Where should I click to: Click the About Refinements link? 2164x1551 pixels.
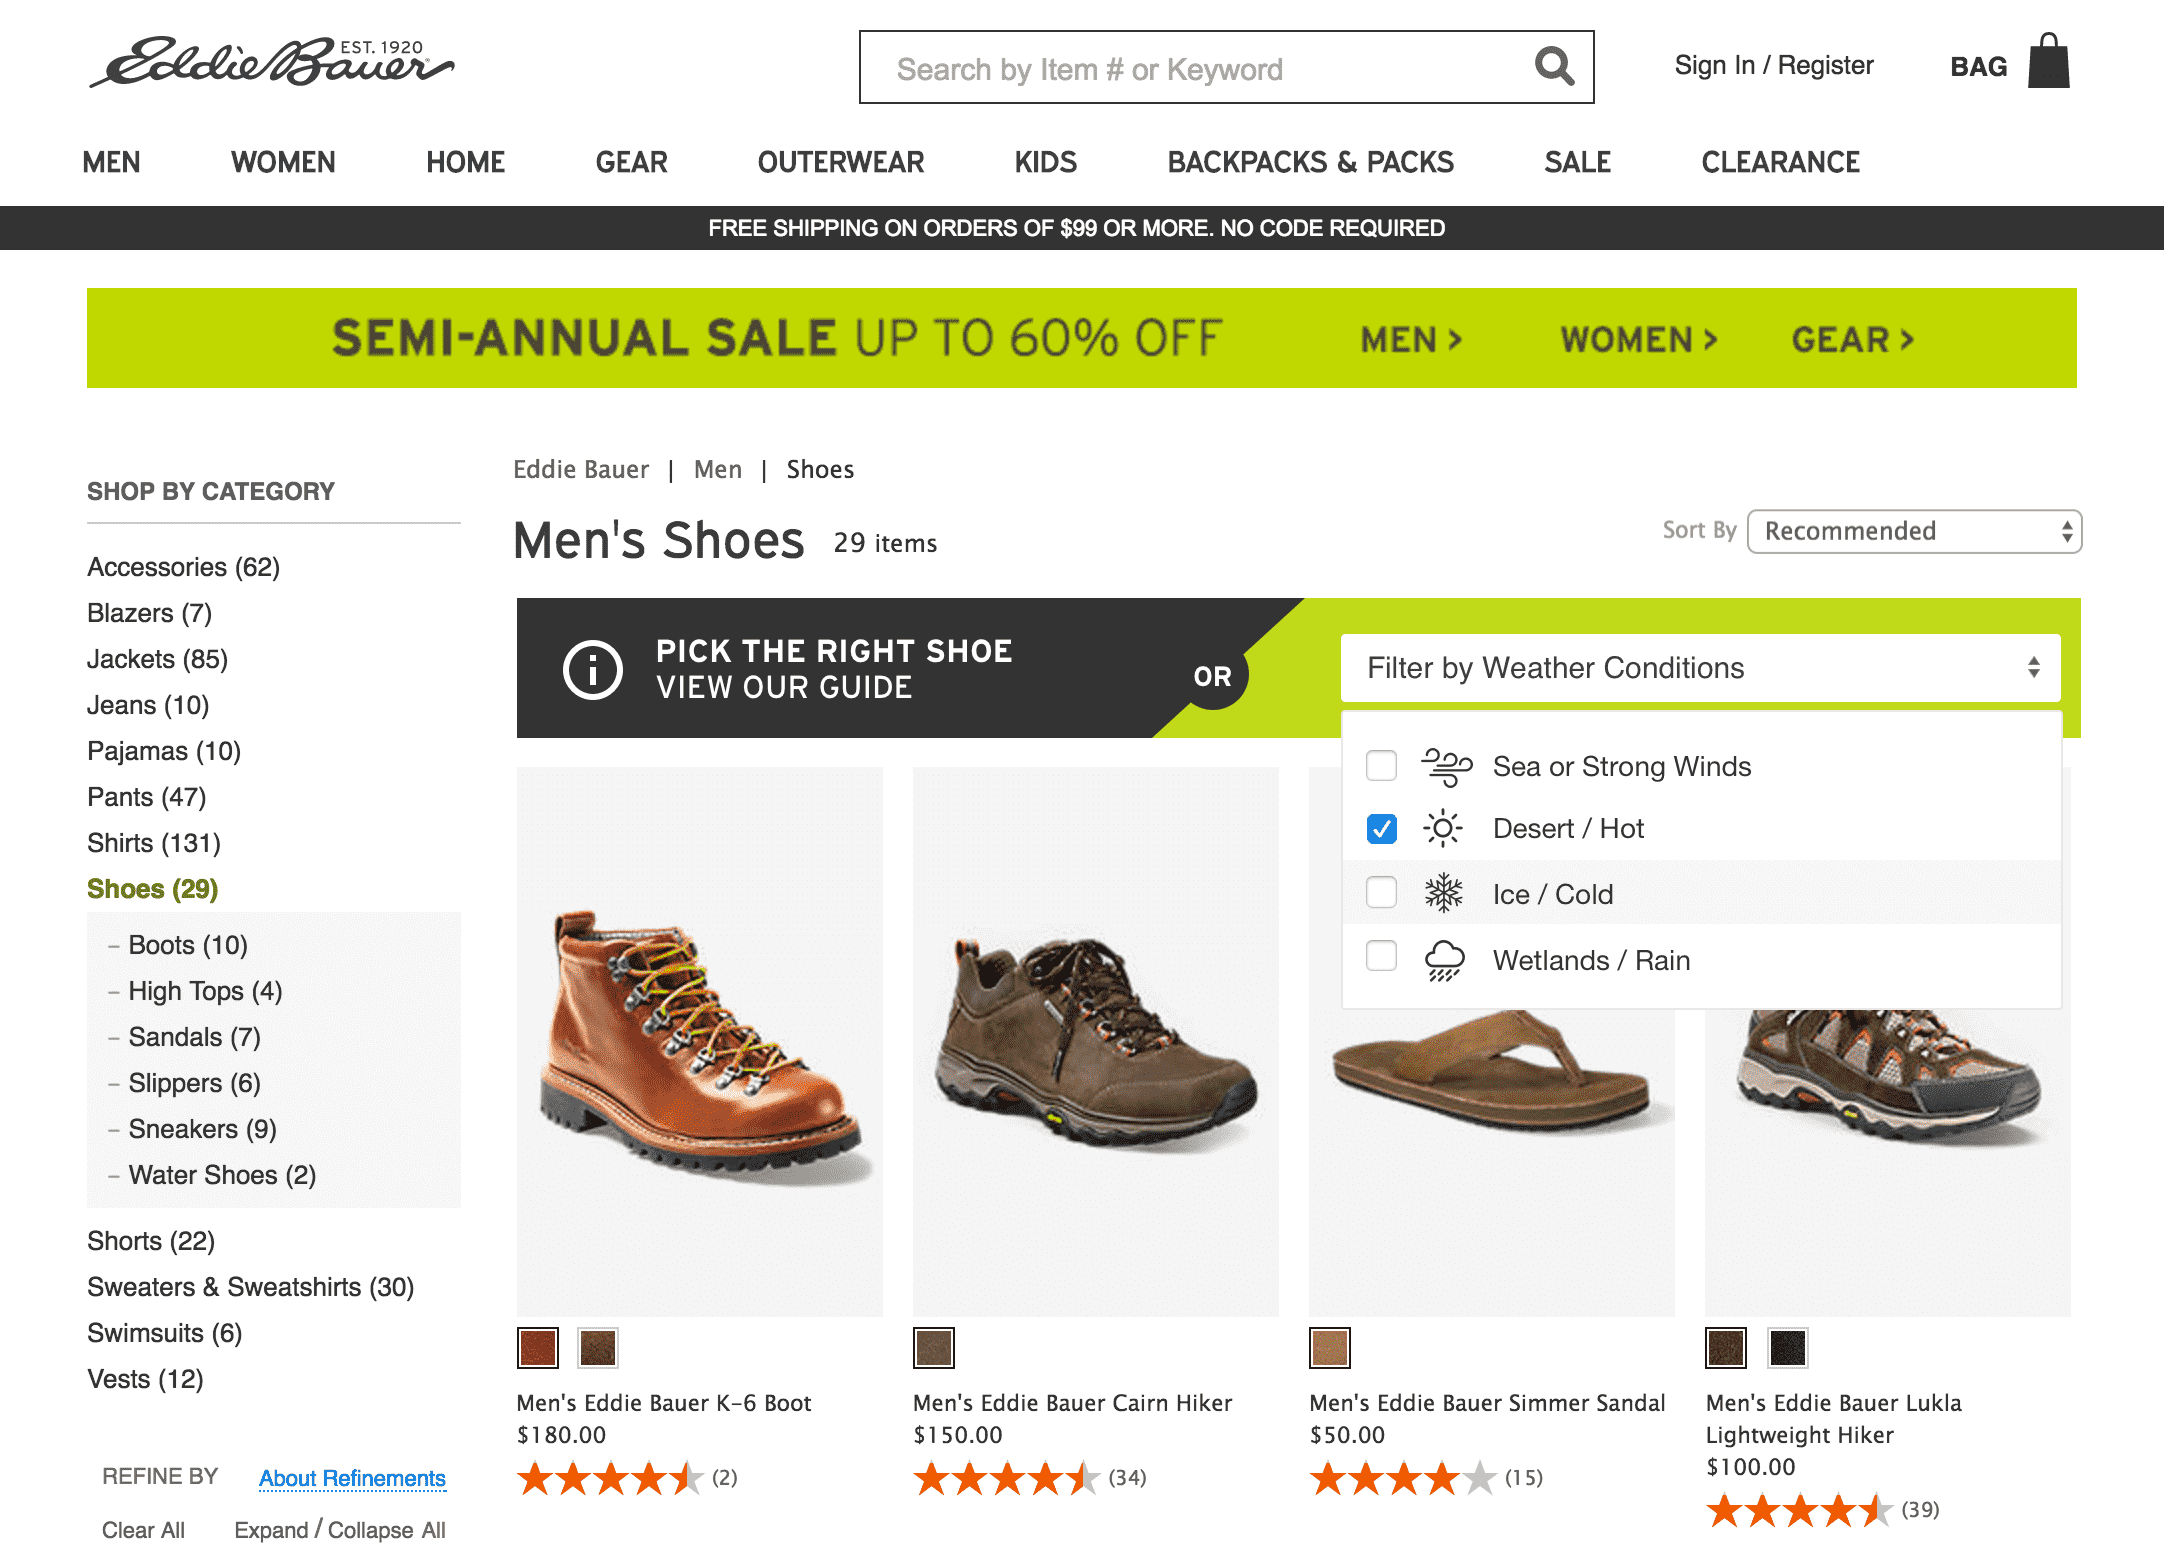coord(352,1478)
